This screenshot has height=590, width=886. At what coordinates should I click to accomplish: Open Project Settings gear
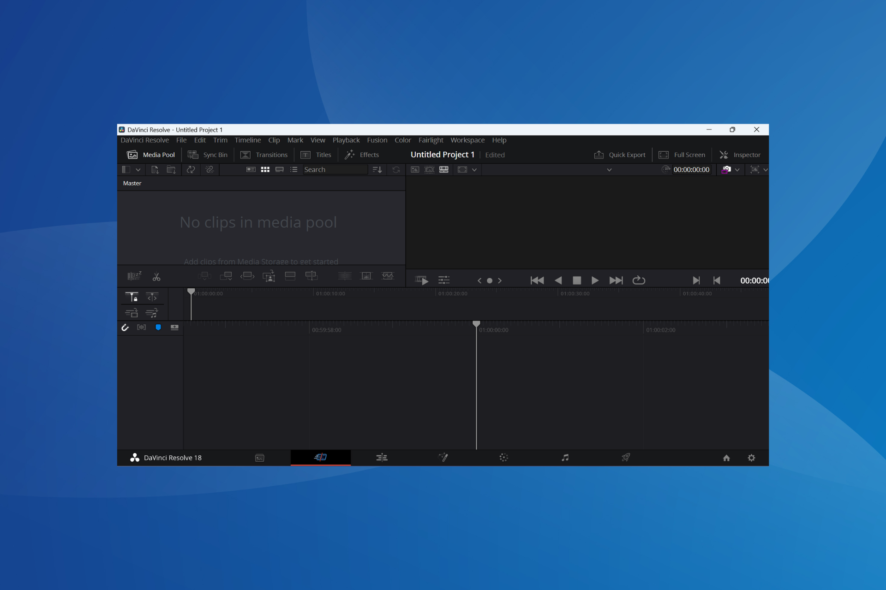tap(750, 457)
